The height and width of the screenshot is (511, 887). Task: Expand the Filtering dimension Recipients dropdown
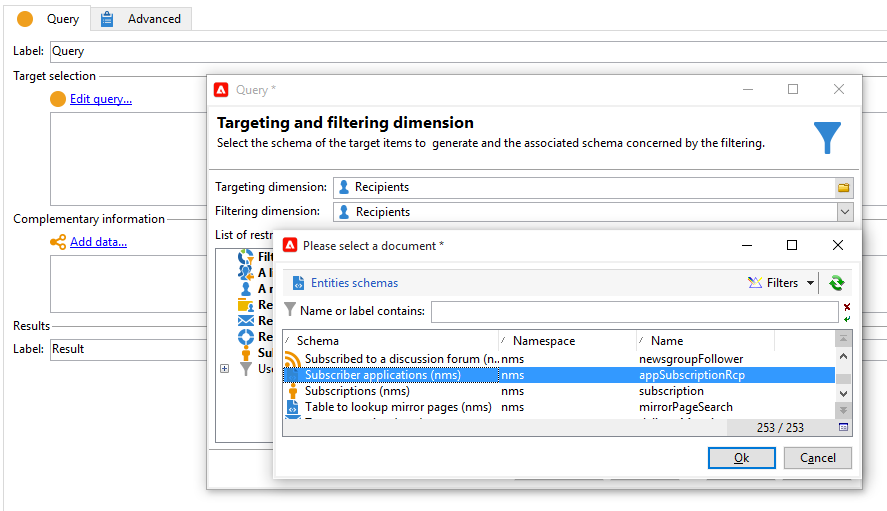coord(845,212)
